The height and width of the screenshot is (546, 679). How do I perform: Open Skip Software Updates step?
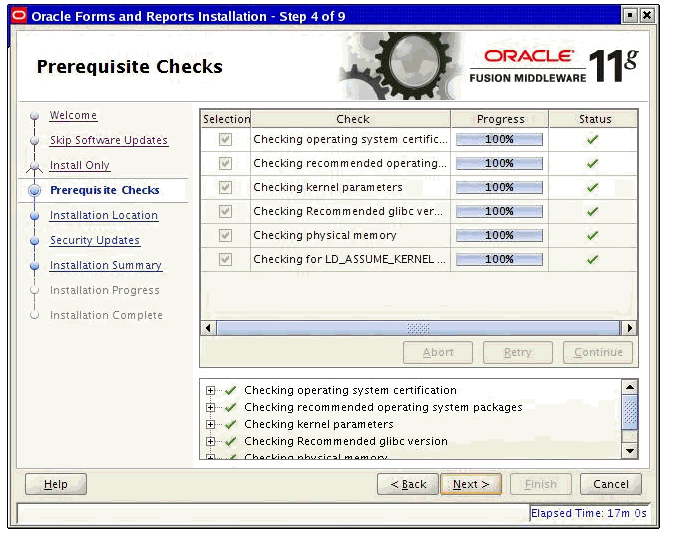[109, 140]
